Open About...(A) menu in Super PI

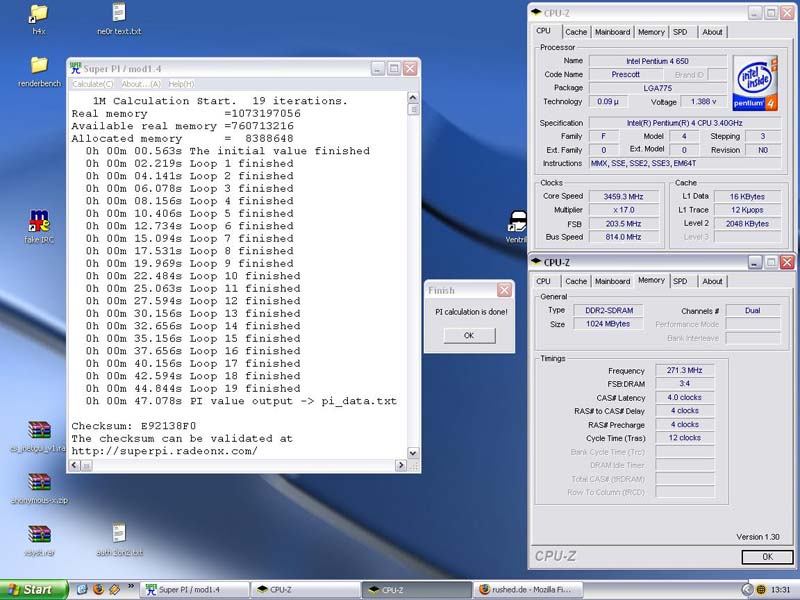(x=141, y=84)
